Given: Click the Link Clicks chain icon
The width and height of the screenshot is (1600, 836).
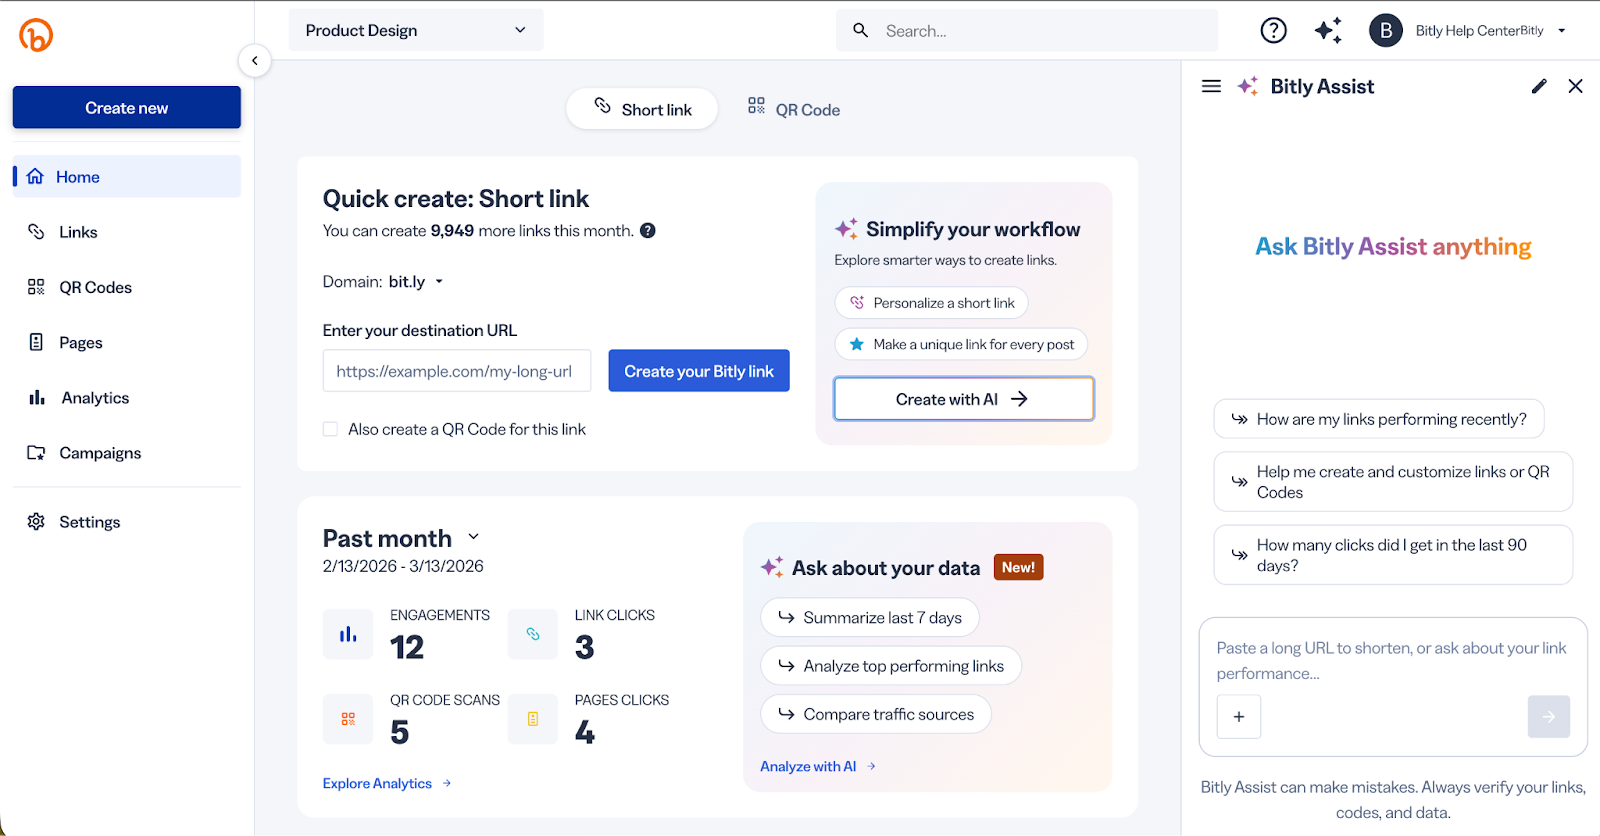Looking at the screenshot, I should tap(533, 634).
